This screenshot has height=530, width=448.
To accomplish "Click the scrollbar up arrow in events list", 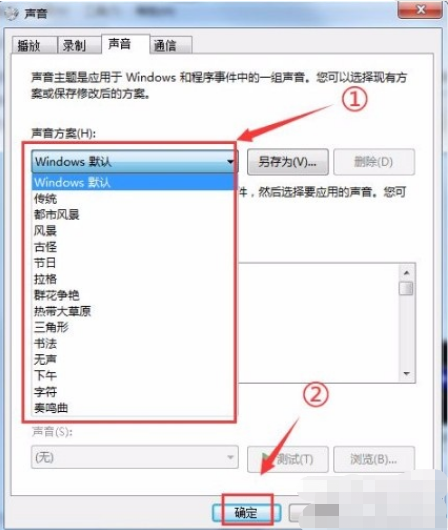I will pos(406,272).
